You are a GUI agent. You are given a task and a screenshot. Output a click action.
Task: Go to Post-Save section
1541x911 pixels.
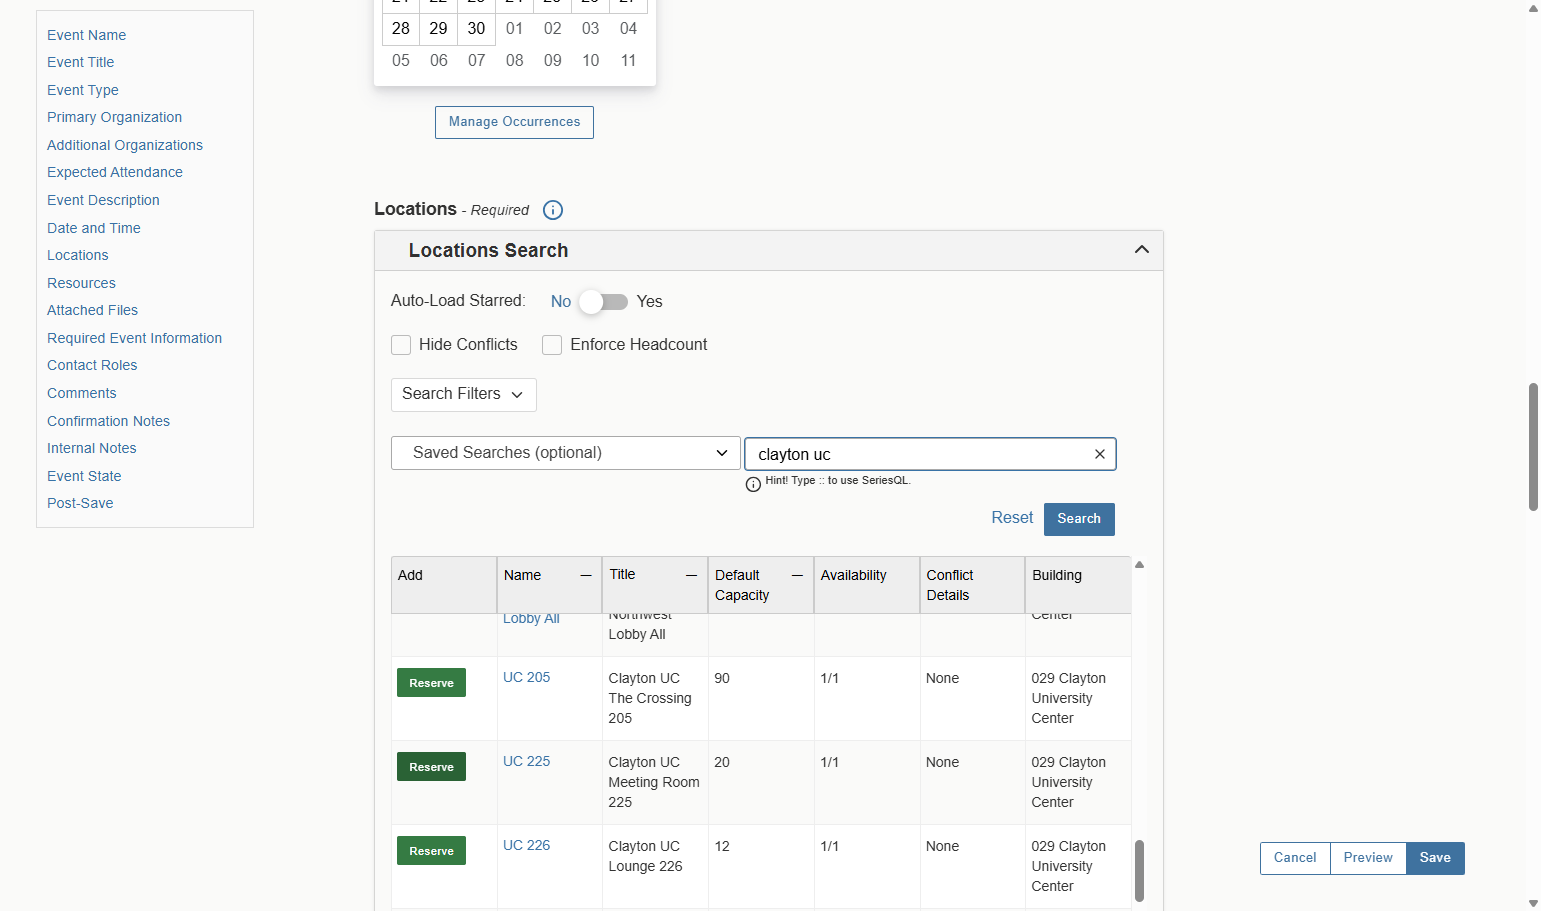point(80,504)
